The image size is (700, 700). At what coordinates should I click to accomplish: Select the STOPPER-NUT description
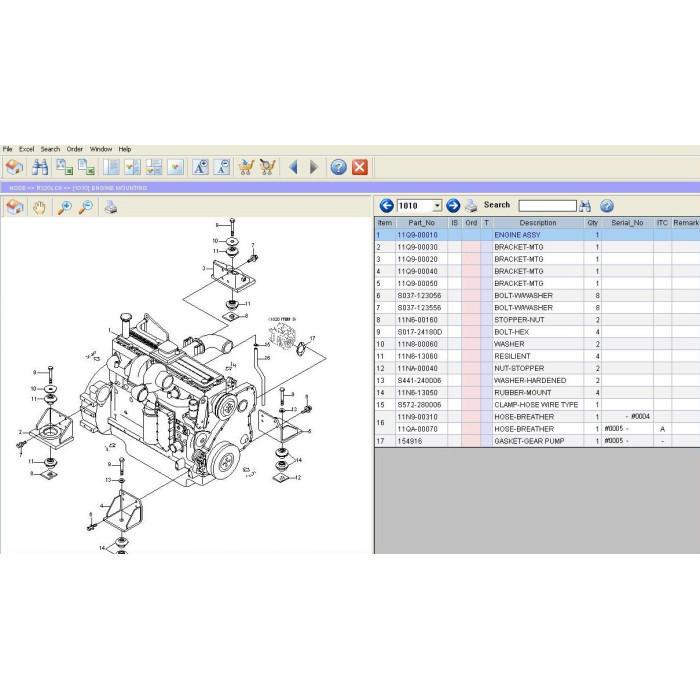(519, 320)
